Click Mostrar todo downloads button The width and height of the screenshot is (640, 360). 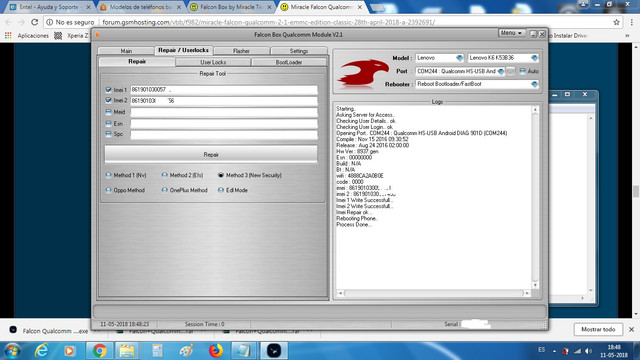coord(598,329)
